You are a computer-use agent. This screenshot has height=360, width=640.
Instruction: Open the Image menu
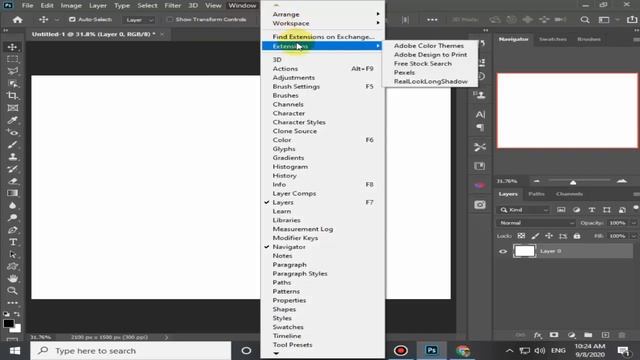tap(71, 6)
